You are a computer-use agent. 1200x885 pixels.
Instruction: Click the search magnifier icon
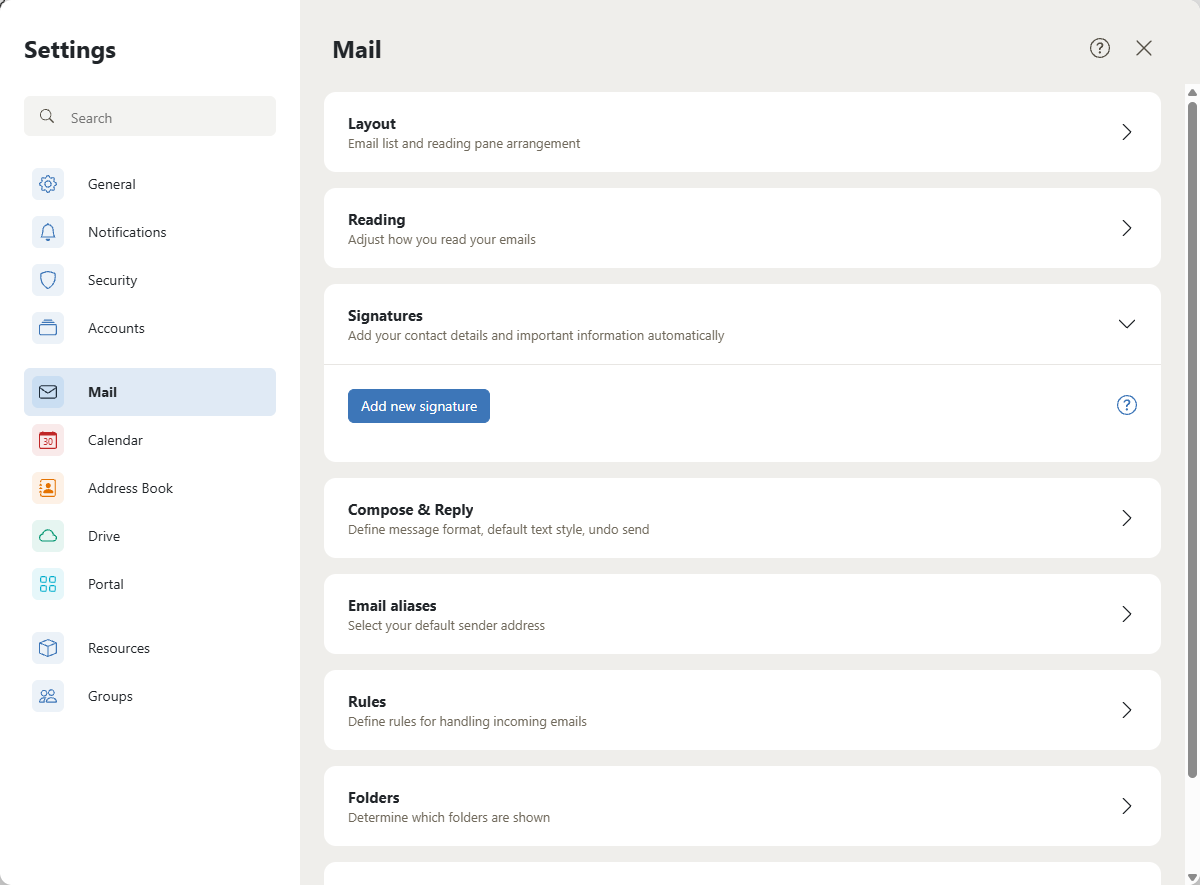coord(47,117)
